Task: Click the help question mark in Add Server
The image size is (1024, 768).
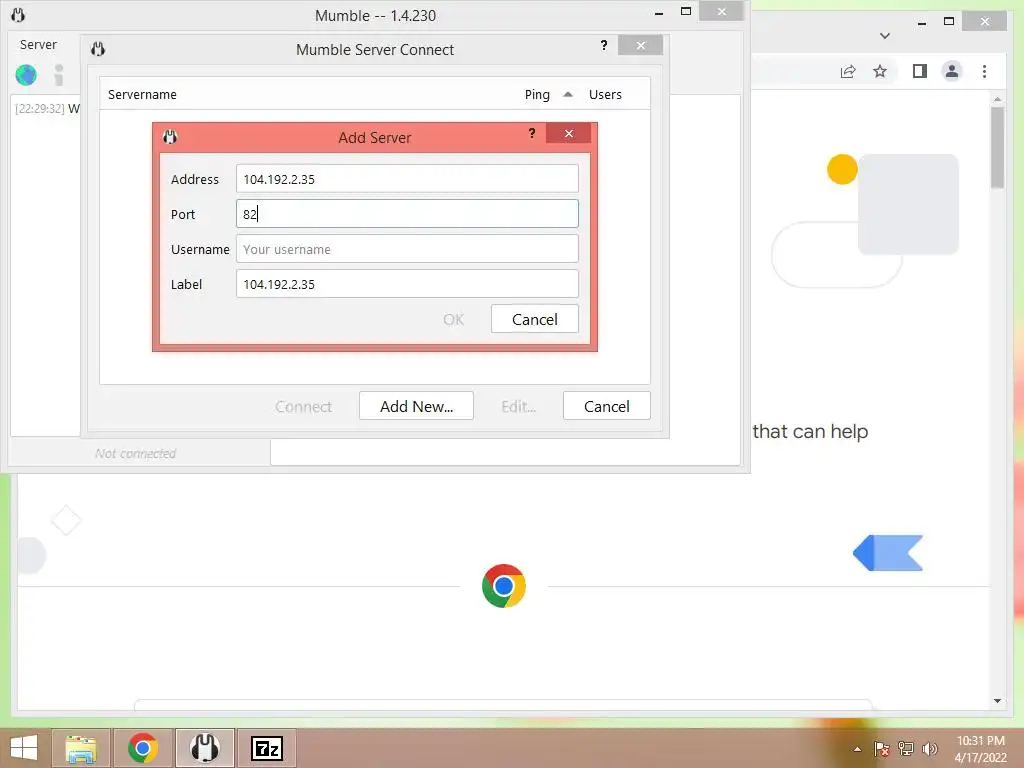Action: coord(532,133)
